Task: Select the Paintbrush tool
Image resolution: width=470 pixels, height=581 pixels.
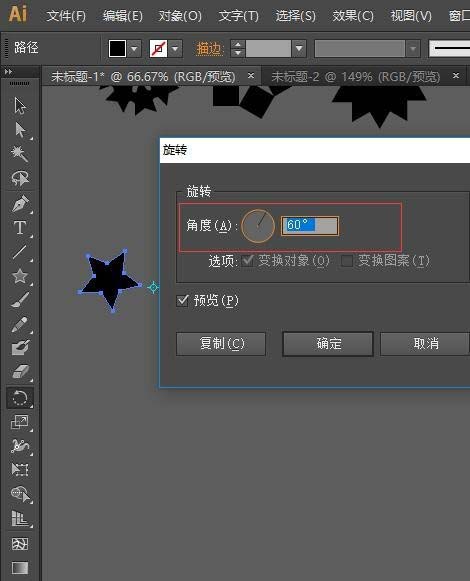Action: (20, 300)
